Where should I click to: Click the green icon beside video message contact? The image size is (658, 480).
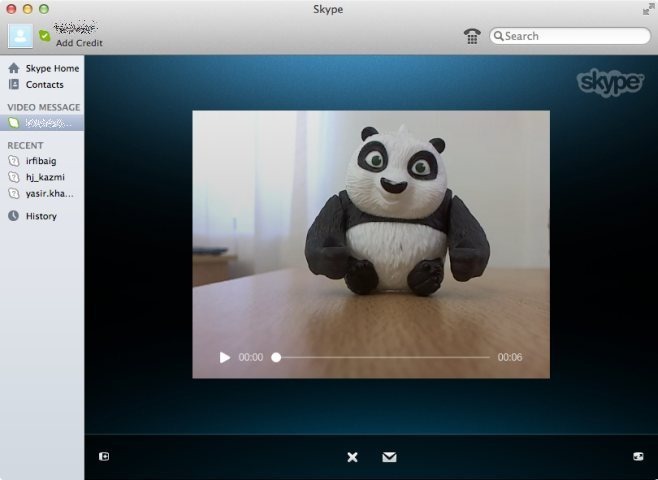click(x=14, y=123)
